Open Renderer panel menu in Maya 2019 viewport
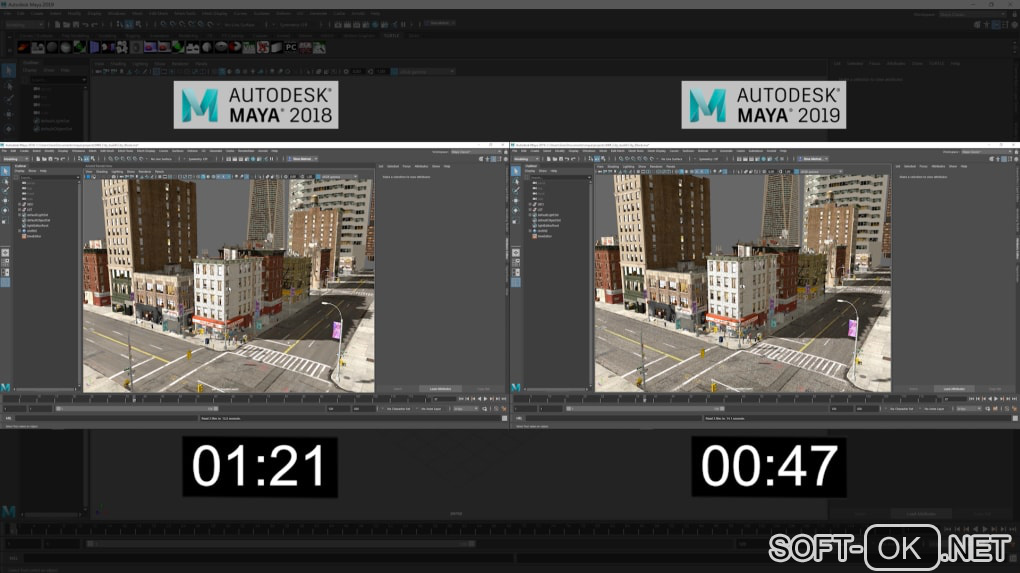The image size is (1020, 573). point(656,167)
